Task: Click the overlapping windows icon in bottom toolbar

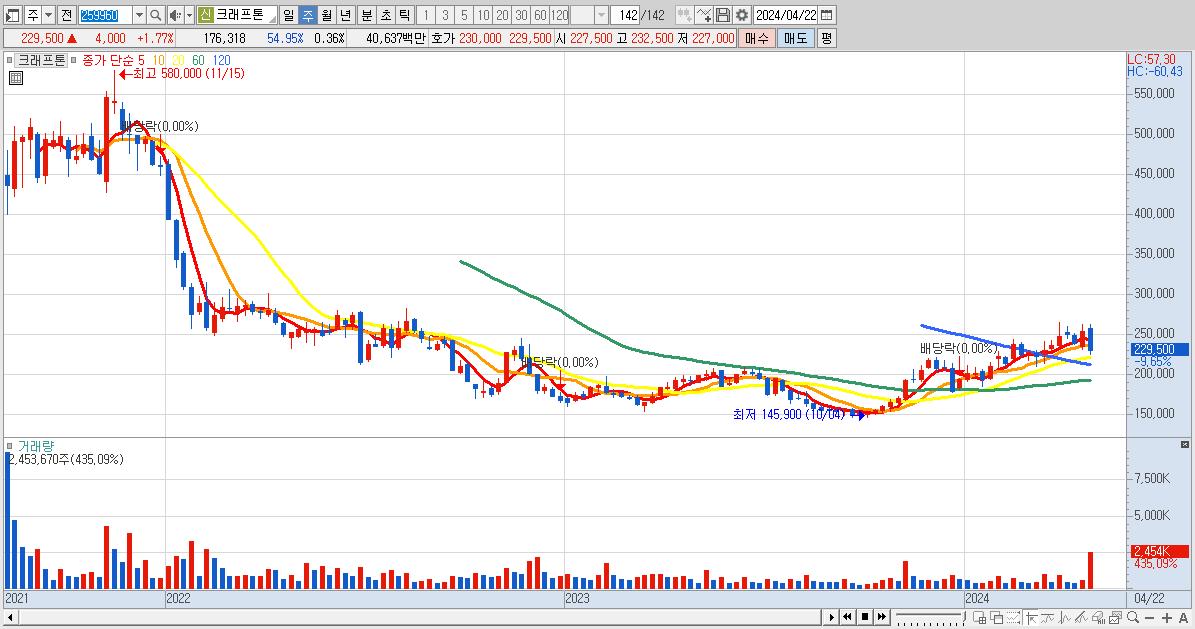Action: coord(997,618)
